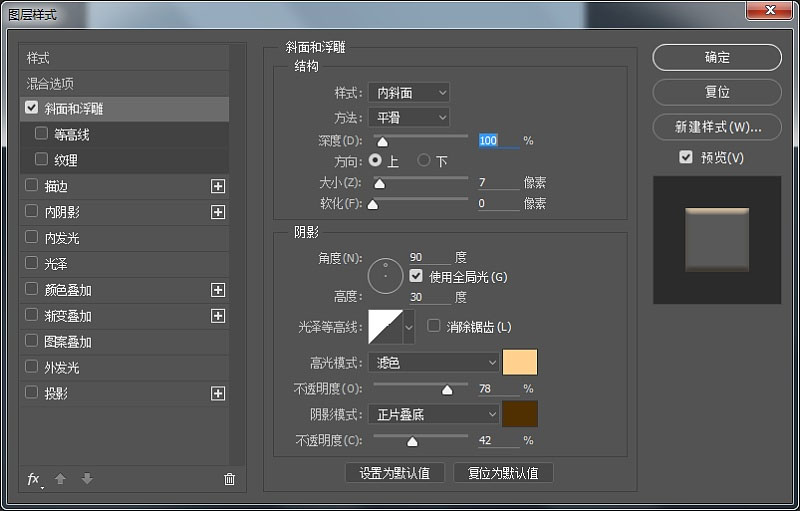Enable 消除锯齿 checkbox

[x=434, y=325]
